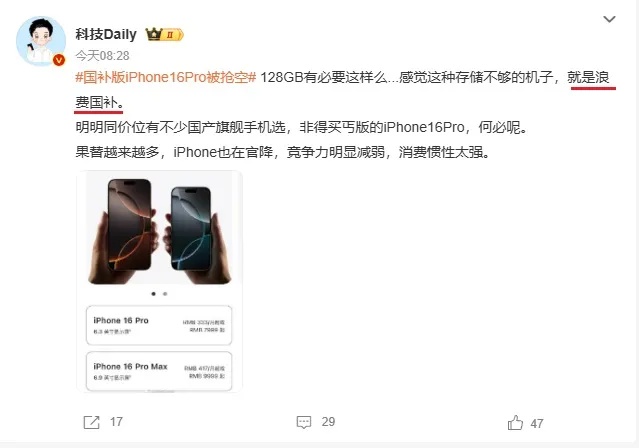Click the like count 47
Viewport: 639px width, 448px height.
click(537, 424)
